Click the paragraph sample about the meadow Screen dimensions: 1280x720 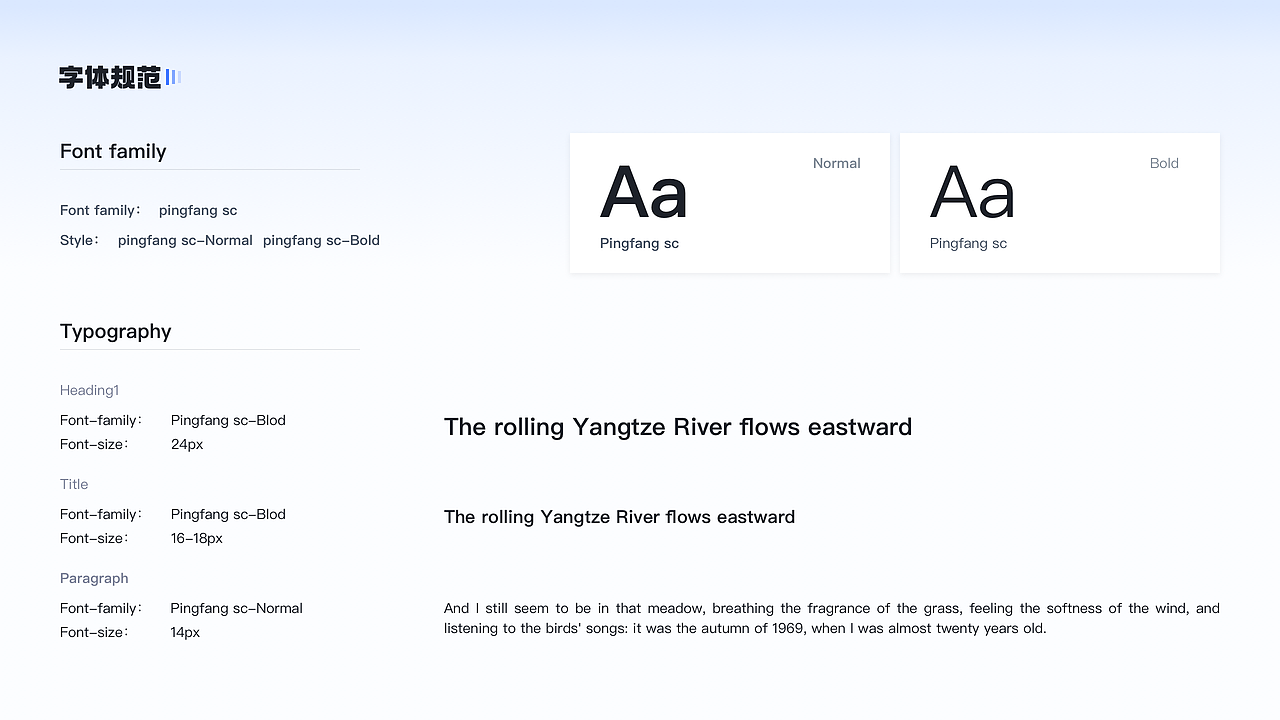tap(831, 618)
